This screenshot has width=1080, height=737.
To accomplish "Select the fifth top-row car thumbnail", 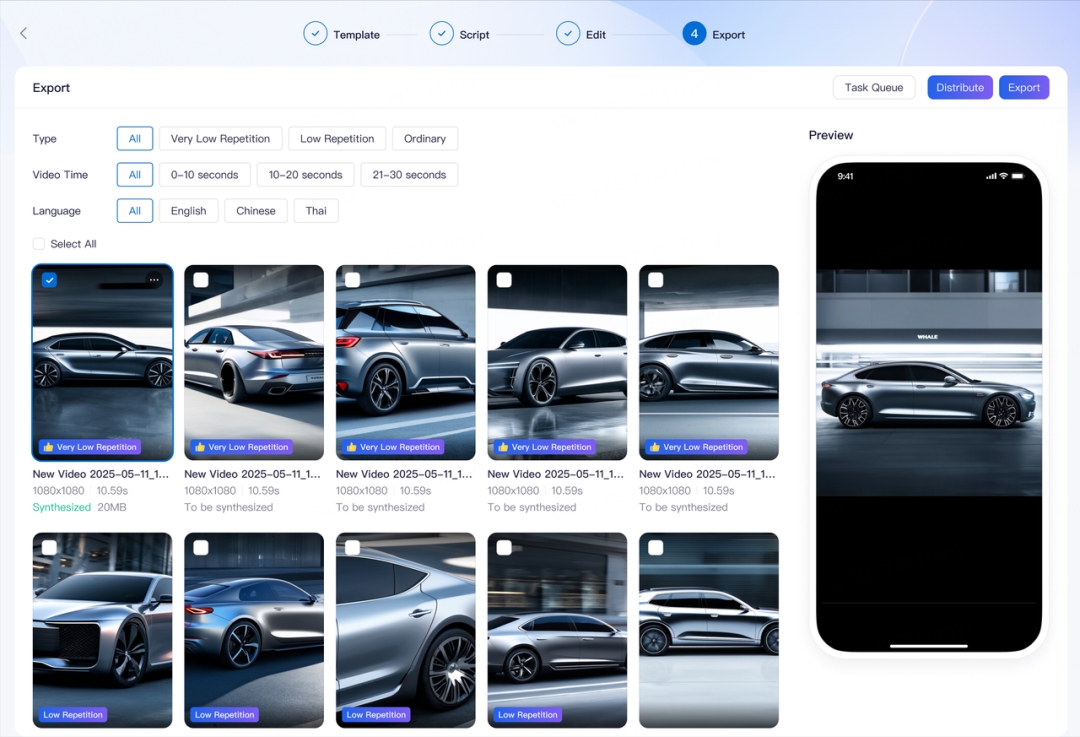I will 709,362.
